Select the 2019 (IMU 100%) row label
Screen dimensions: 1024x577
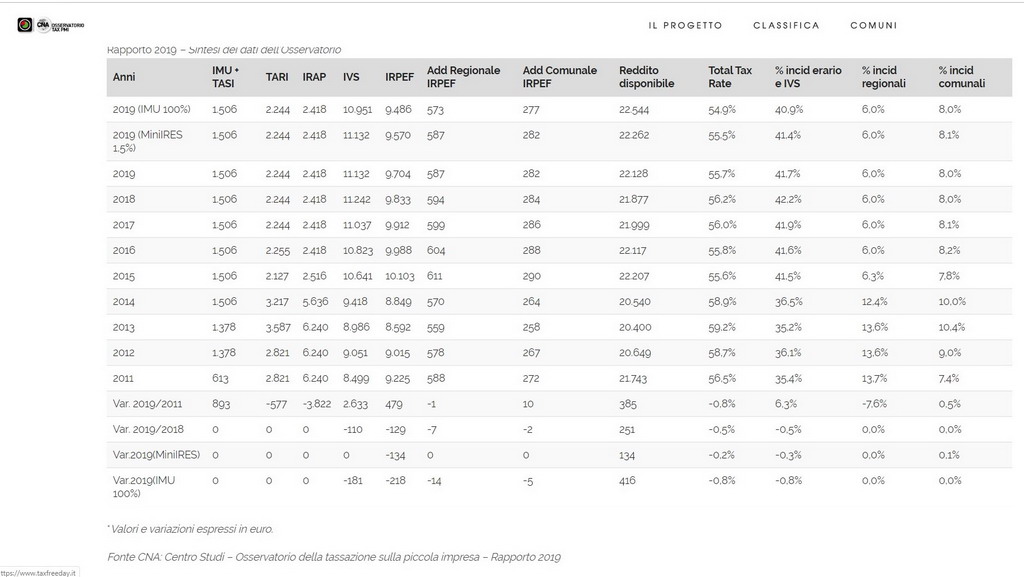tap(151, 109)
